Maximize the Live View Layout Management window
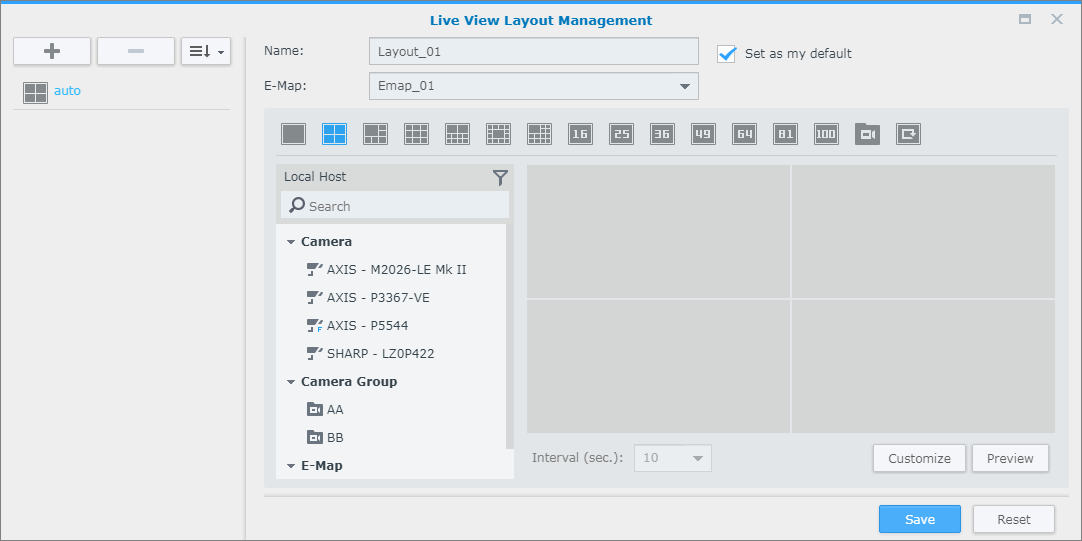 [1025, 19]
